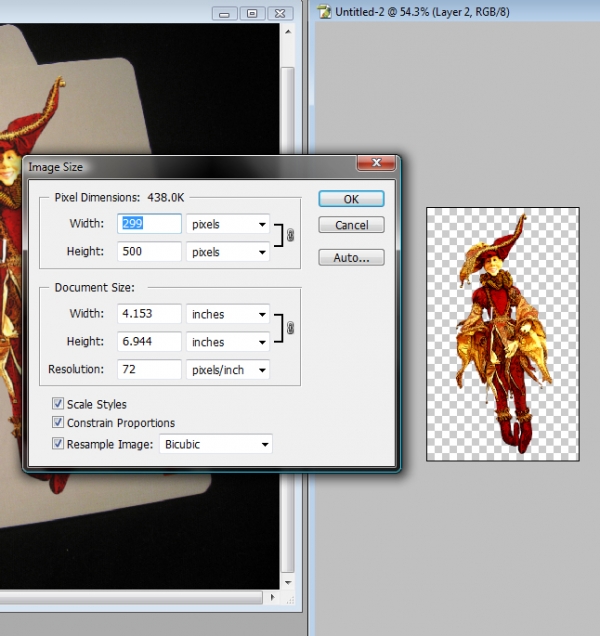Click the vertical scrollbar down arrow
The width and height of the screenshot is (600, 636).
coord(288,582)
